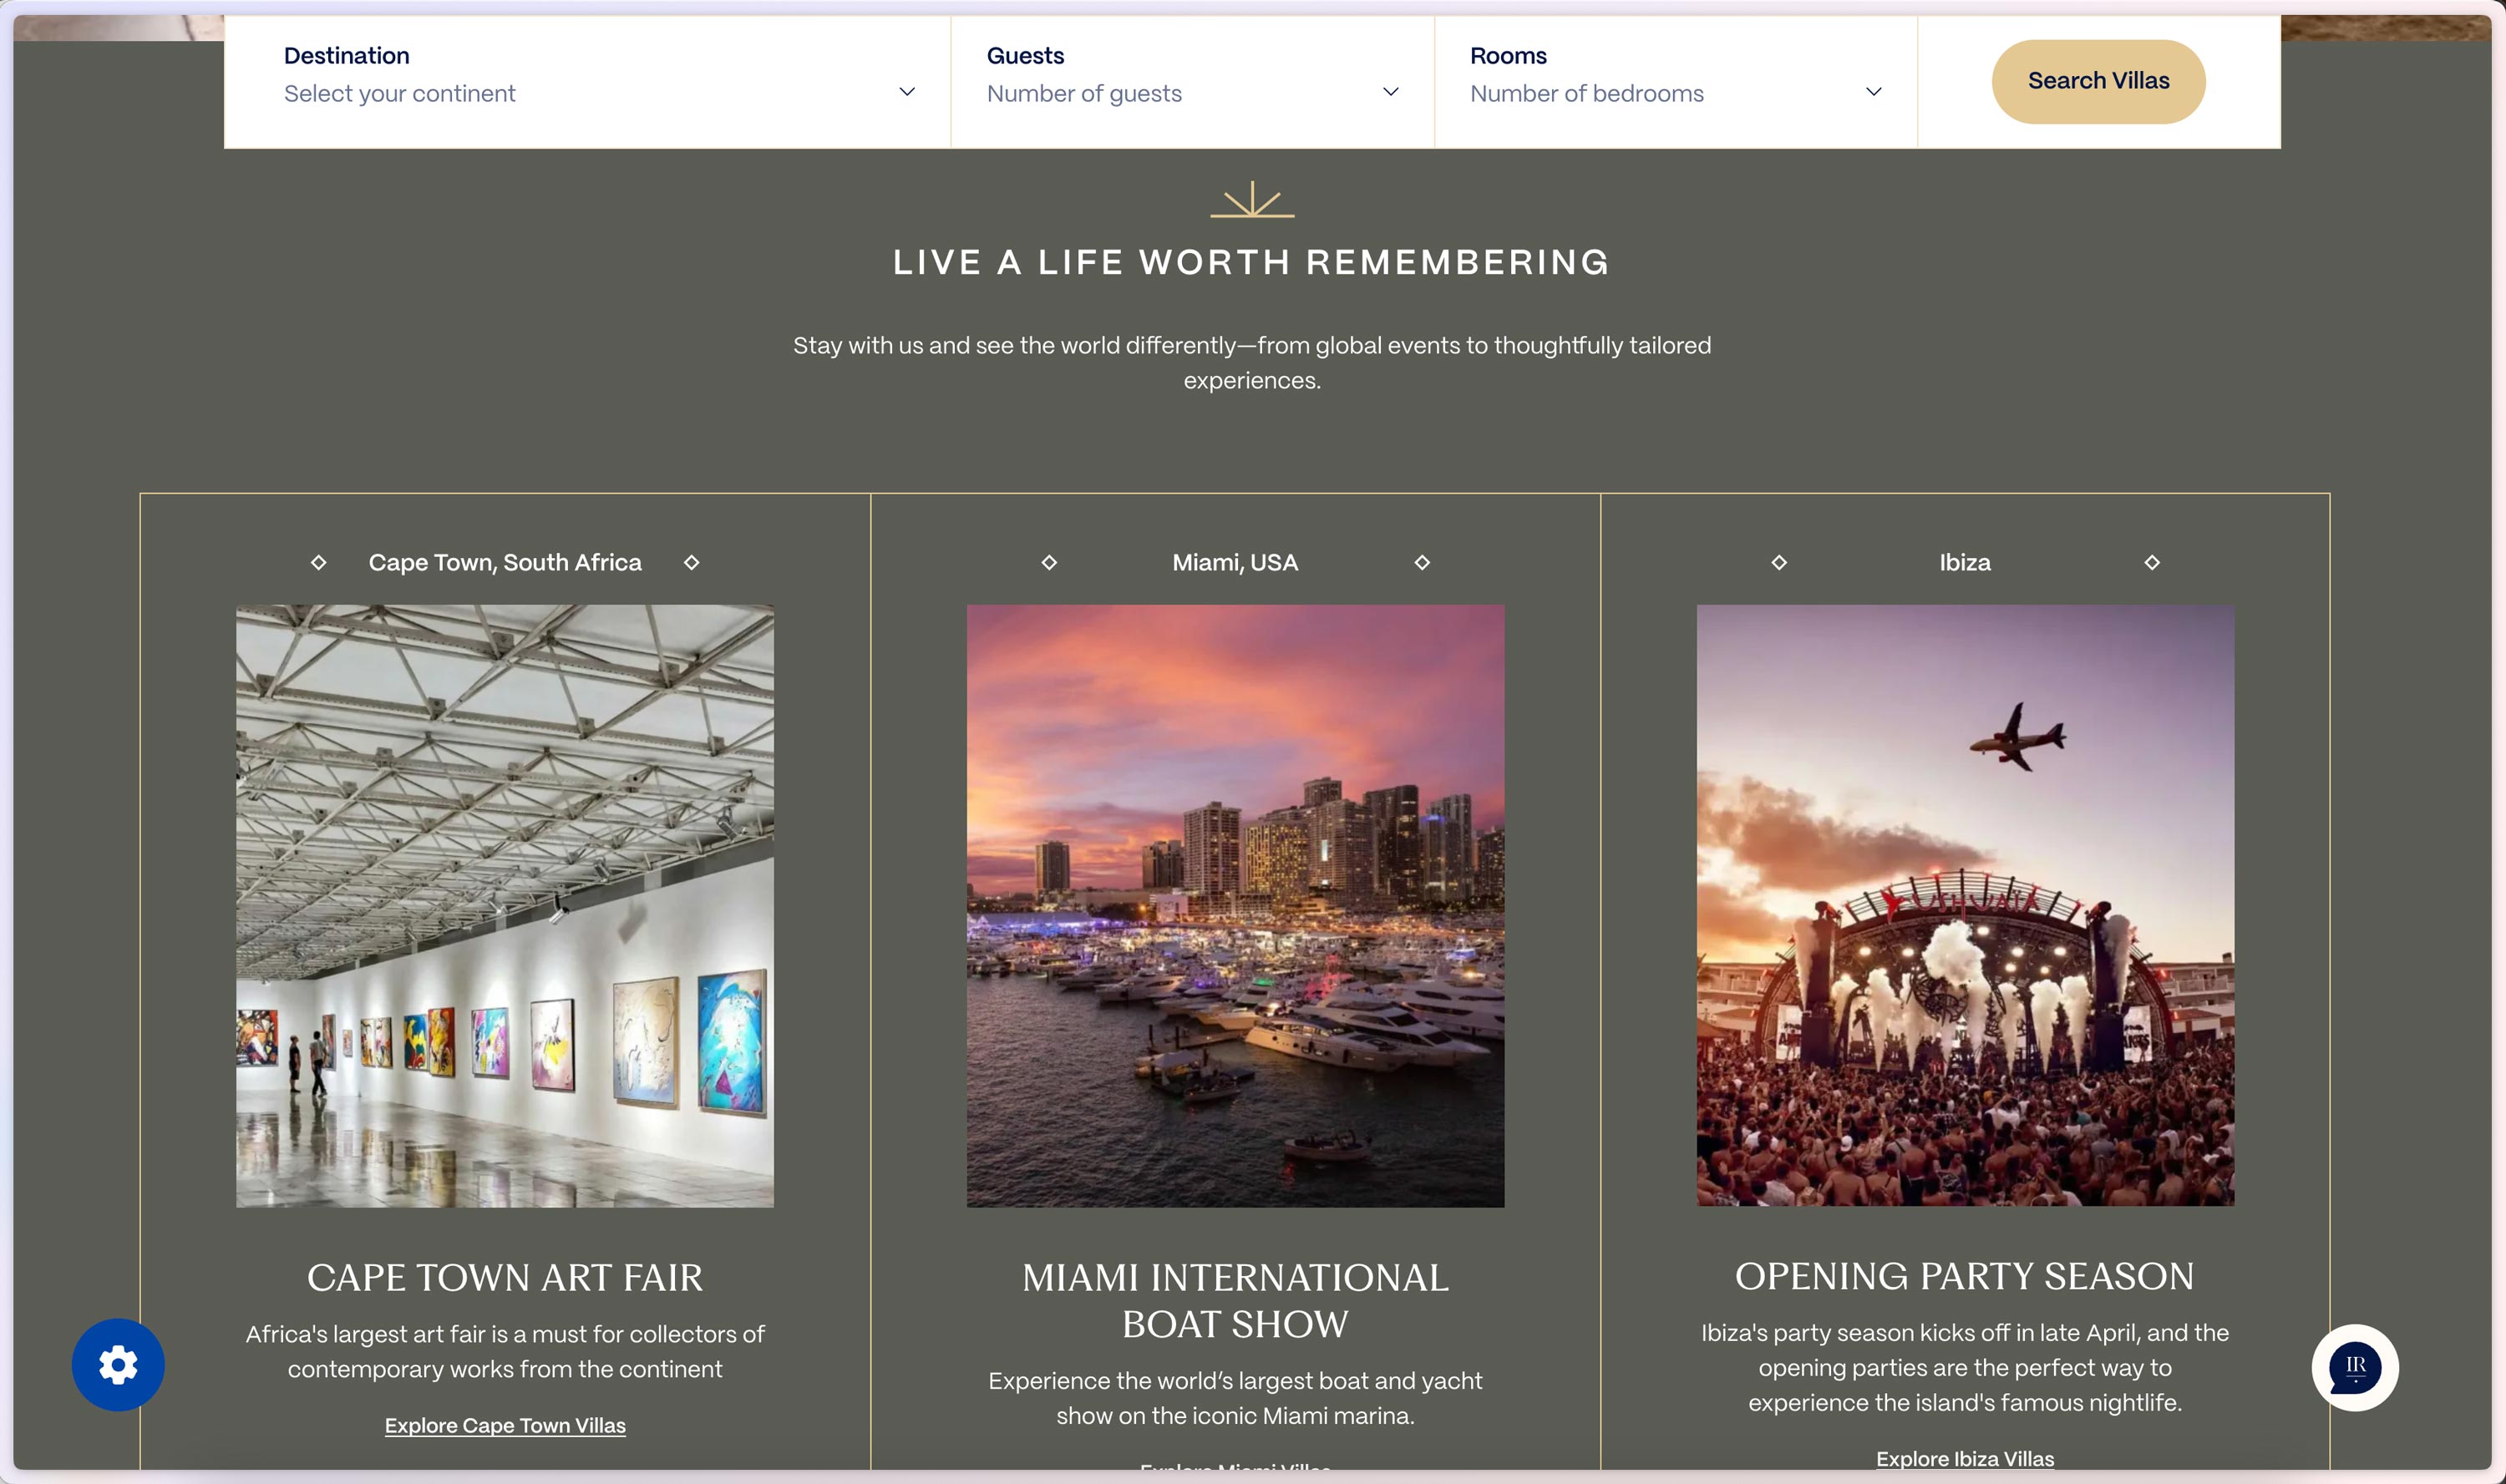Click diamond icon right of Miami, USA

pyautogui.click(x=1422, y=563)
